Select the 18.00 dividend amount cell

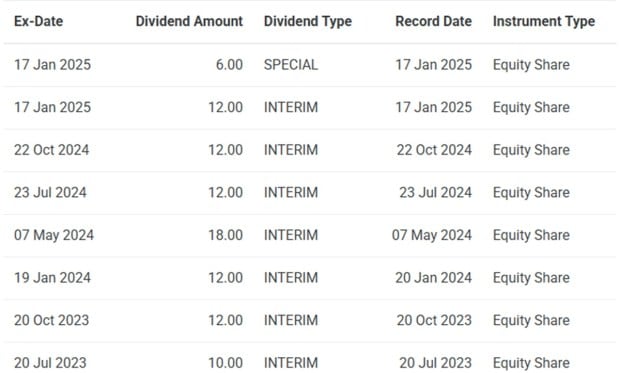click(225, 235)
